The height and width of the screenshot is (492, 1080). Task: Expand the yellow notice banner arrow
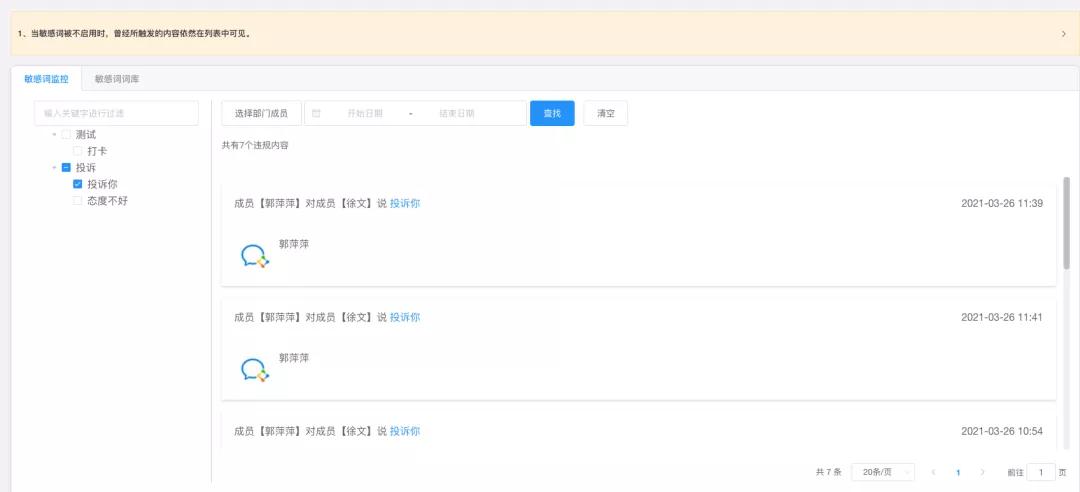(1063, 33)
